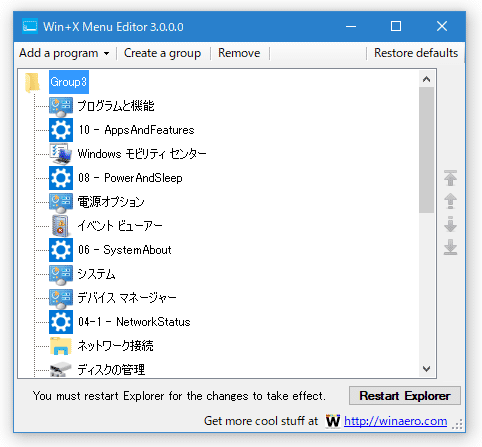The image size is (482, 447).
Task: Click the ネットワーク接続 folder icon
Action: [x=61, y=346]
